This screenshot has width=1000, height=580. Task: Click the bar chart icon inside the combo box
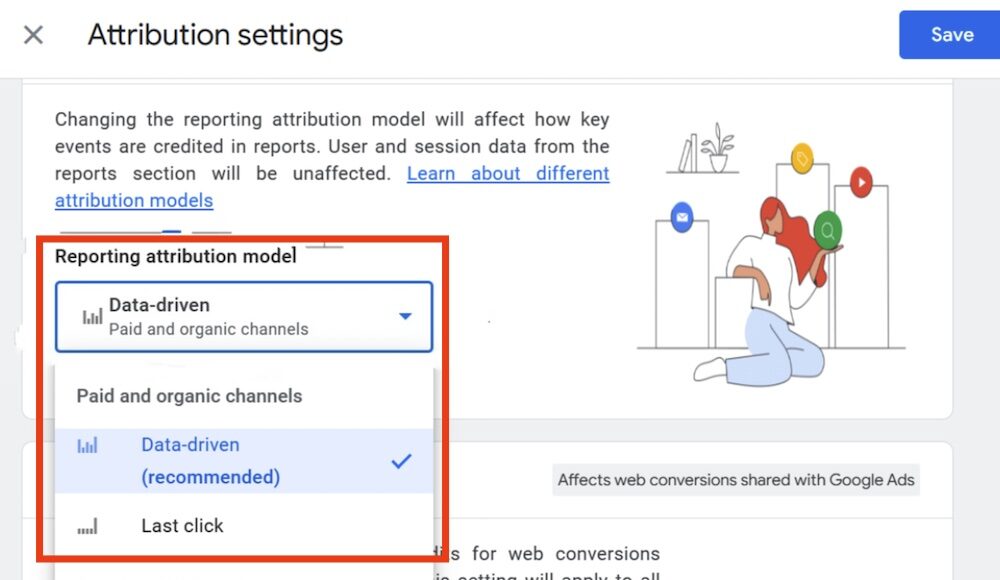coord(92,317)
